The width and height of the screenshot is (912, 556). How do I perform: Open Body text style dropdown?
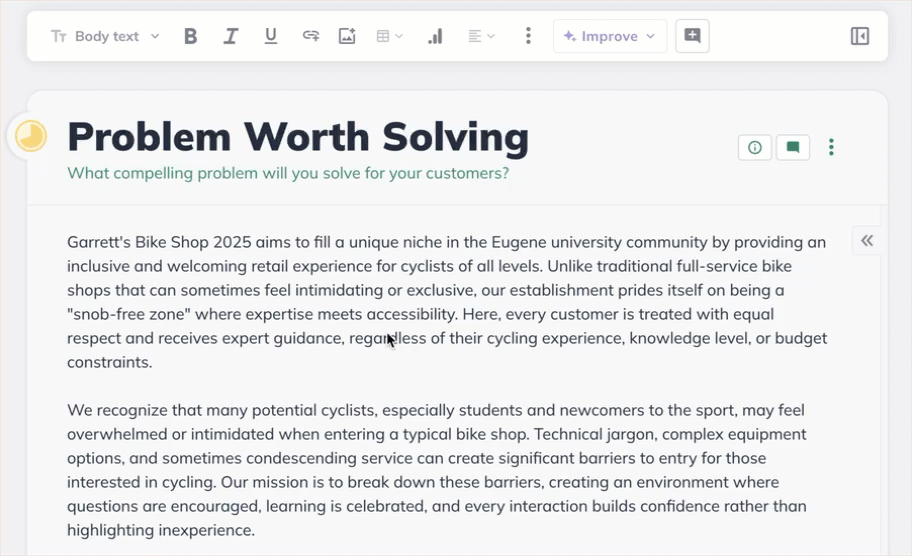pos(105,36)
